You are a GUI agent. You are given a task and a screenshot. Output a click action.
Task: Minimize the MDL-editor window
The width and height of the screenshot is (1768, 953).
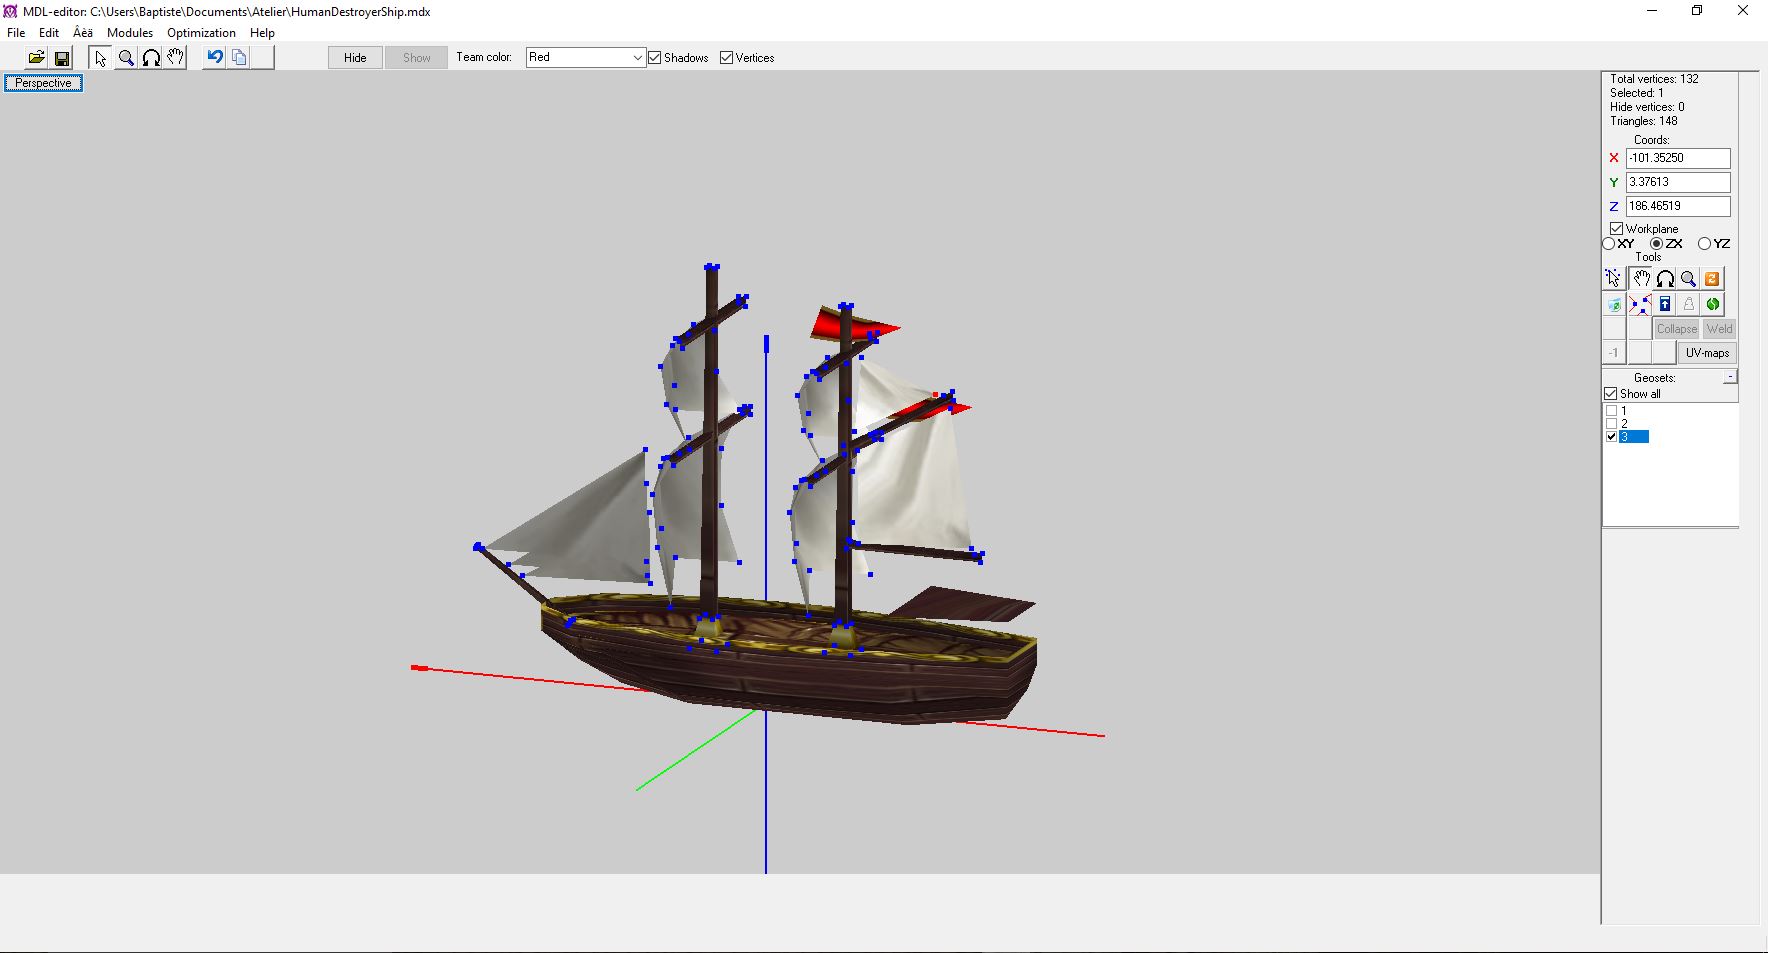click(1652, 11)
